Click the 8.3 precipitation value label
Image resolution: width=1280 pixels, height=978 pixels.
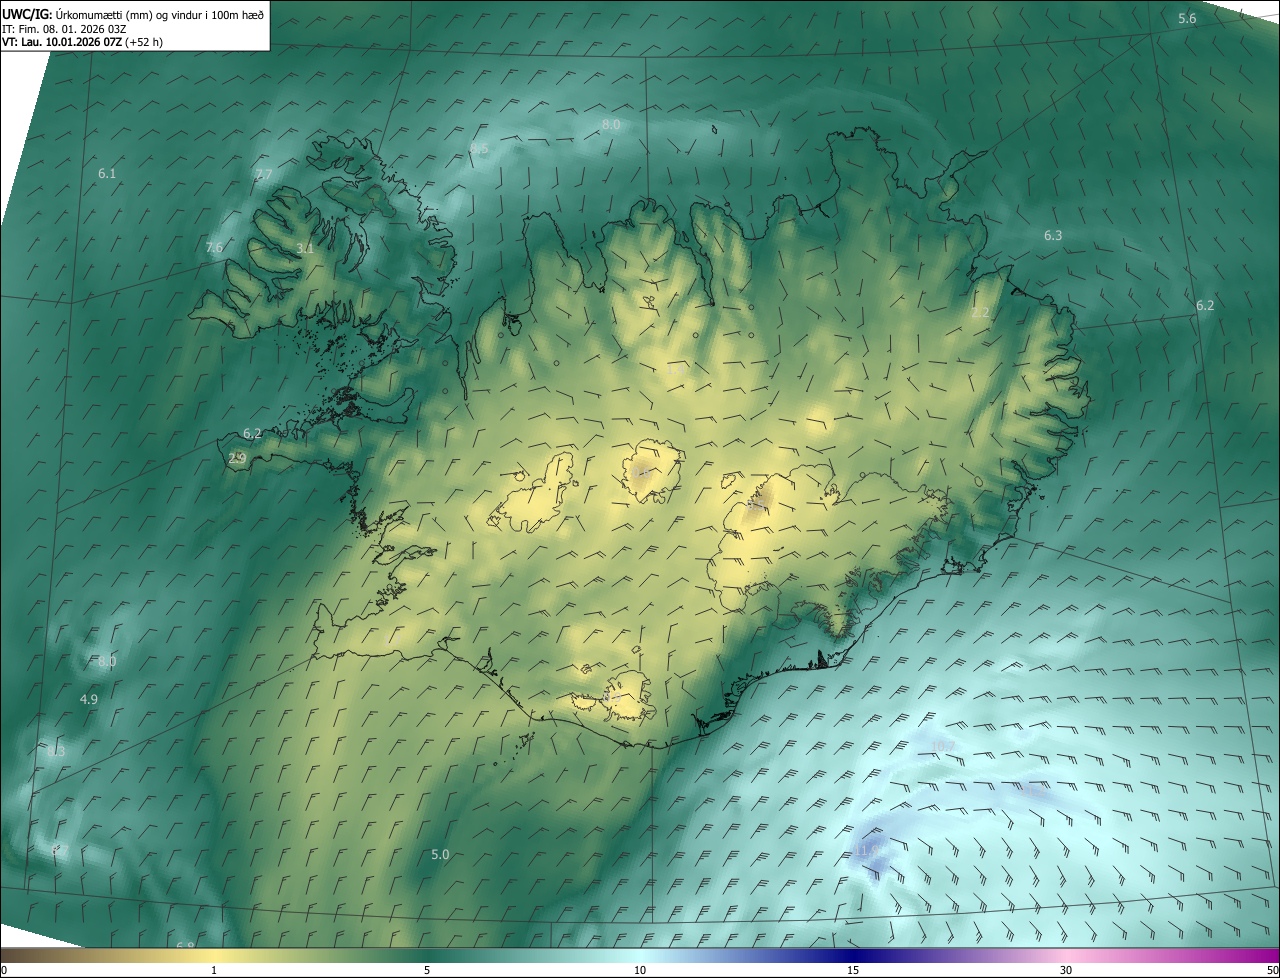[55, 751]
